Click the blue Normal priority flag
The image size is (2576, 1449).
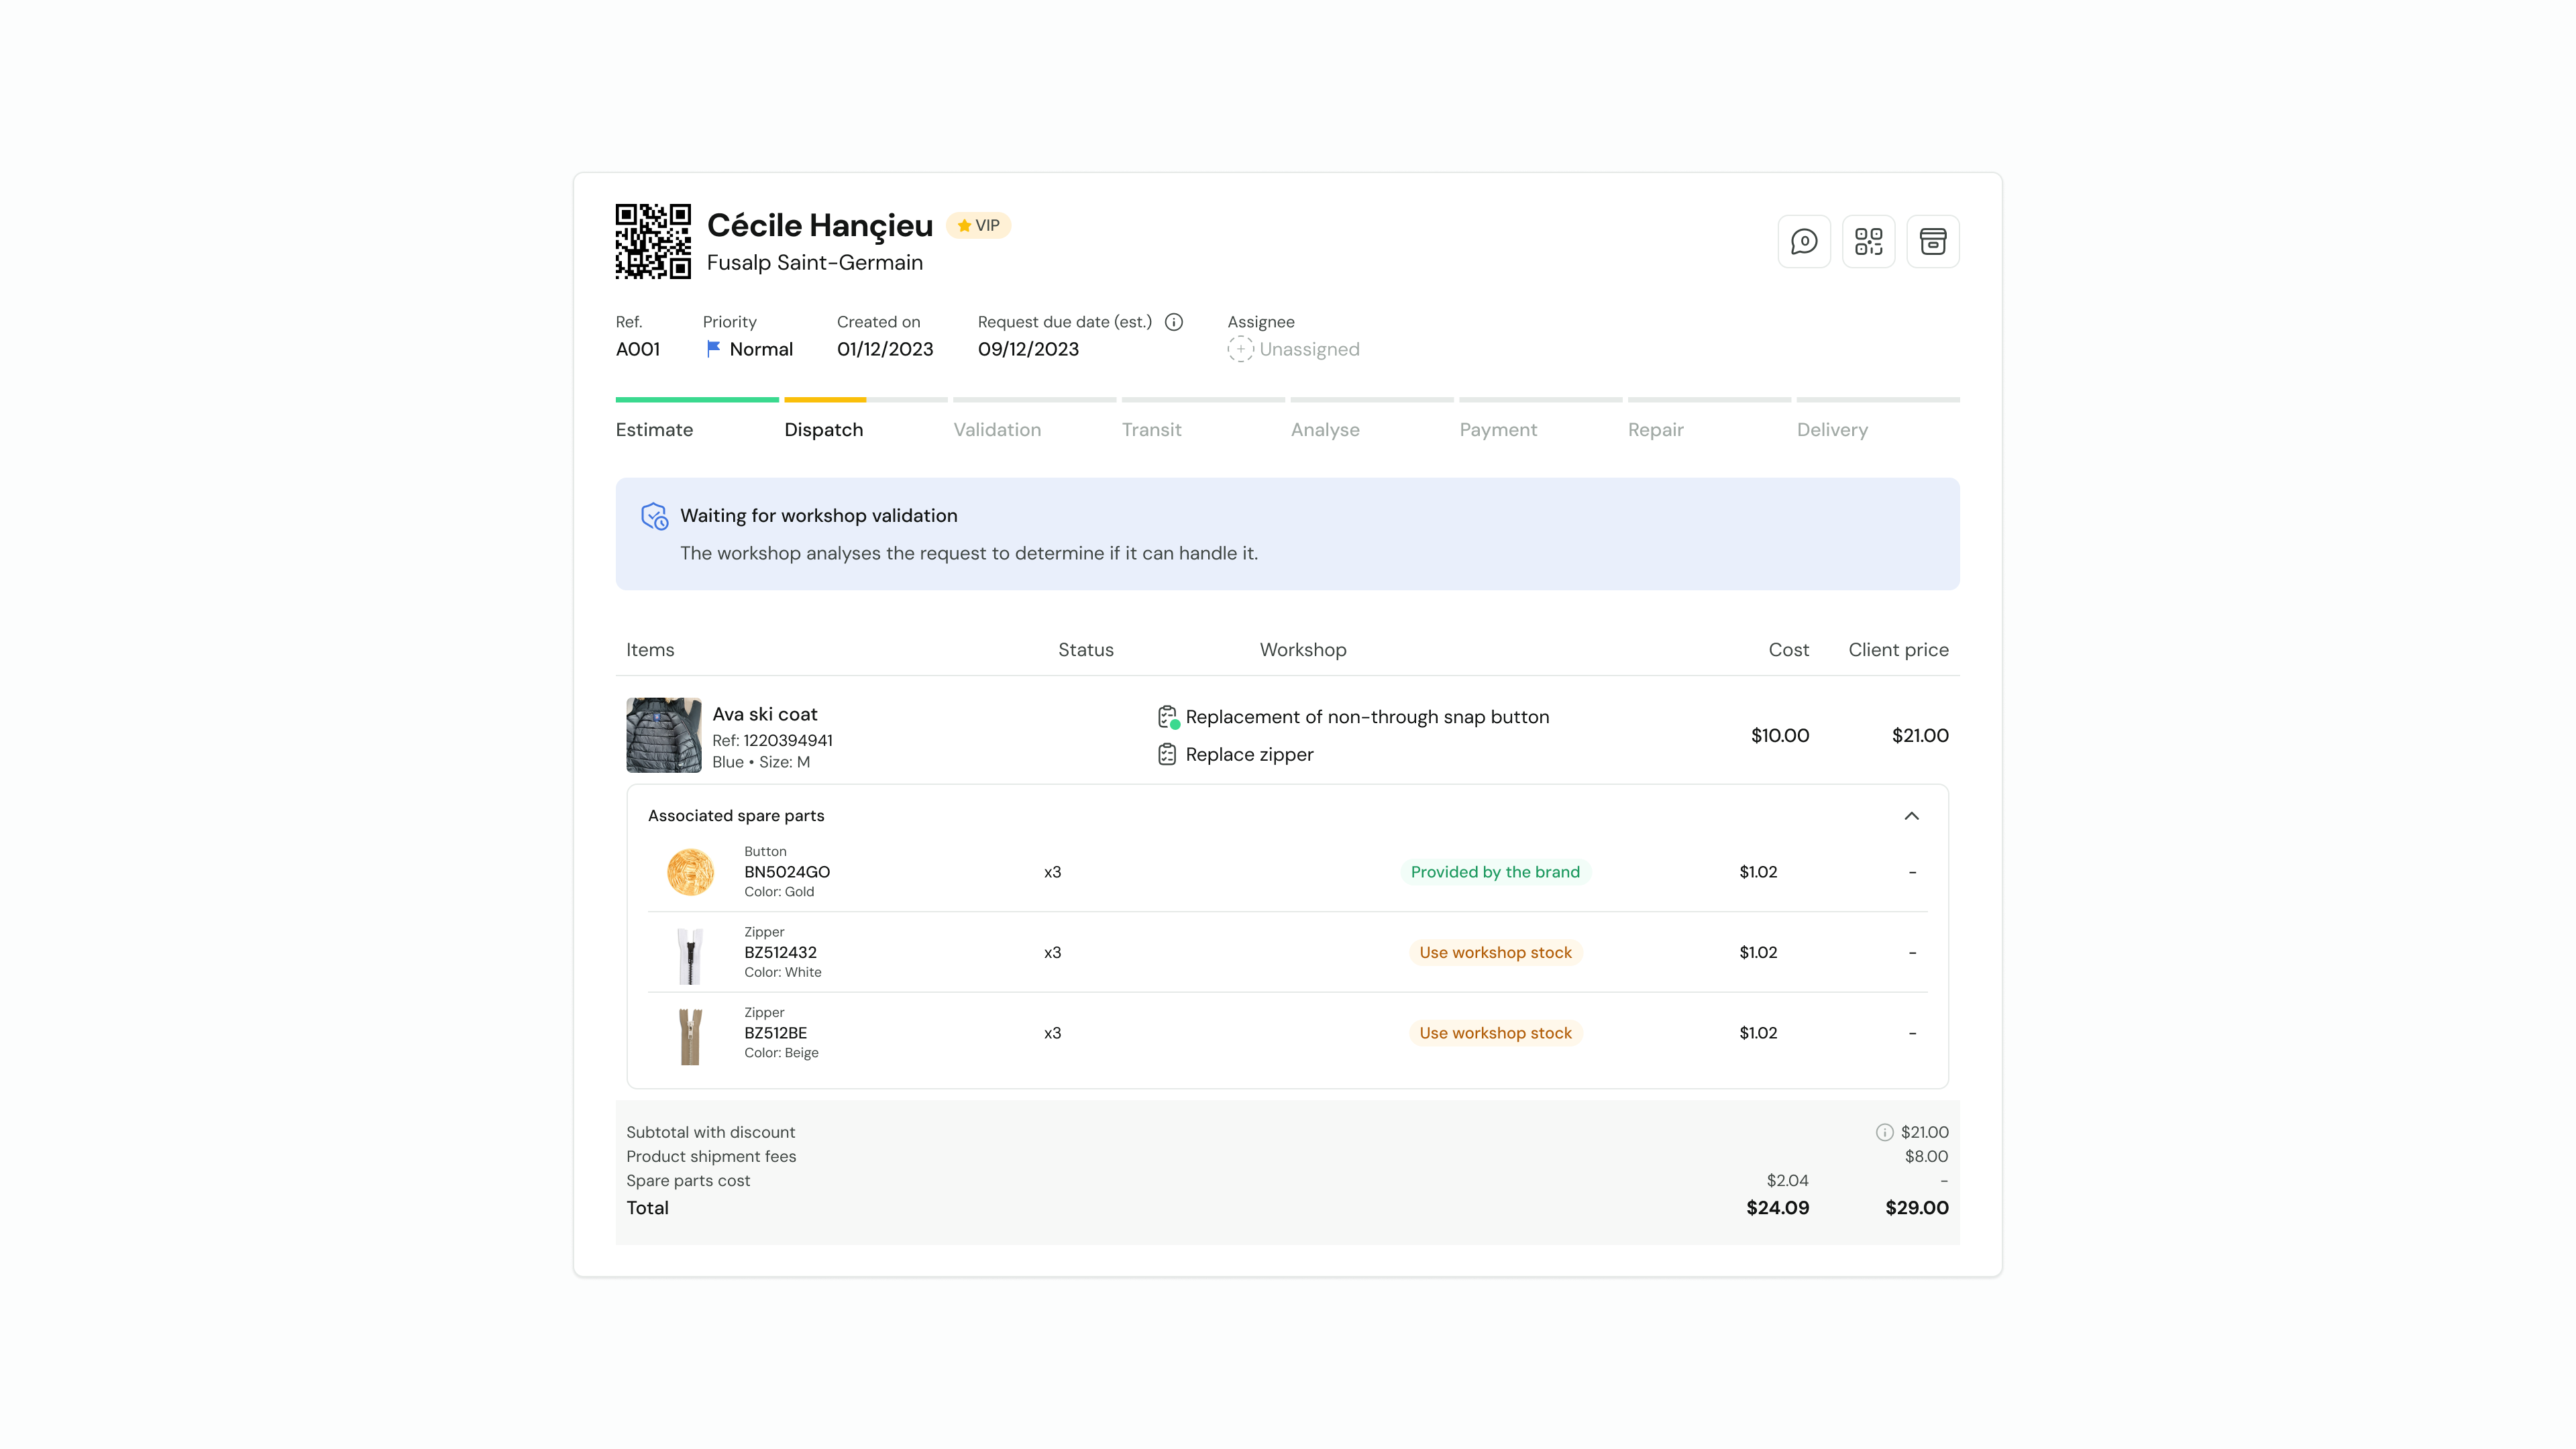tap(713, 349)
